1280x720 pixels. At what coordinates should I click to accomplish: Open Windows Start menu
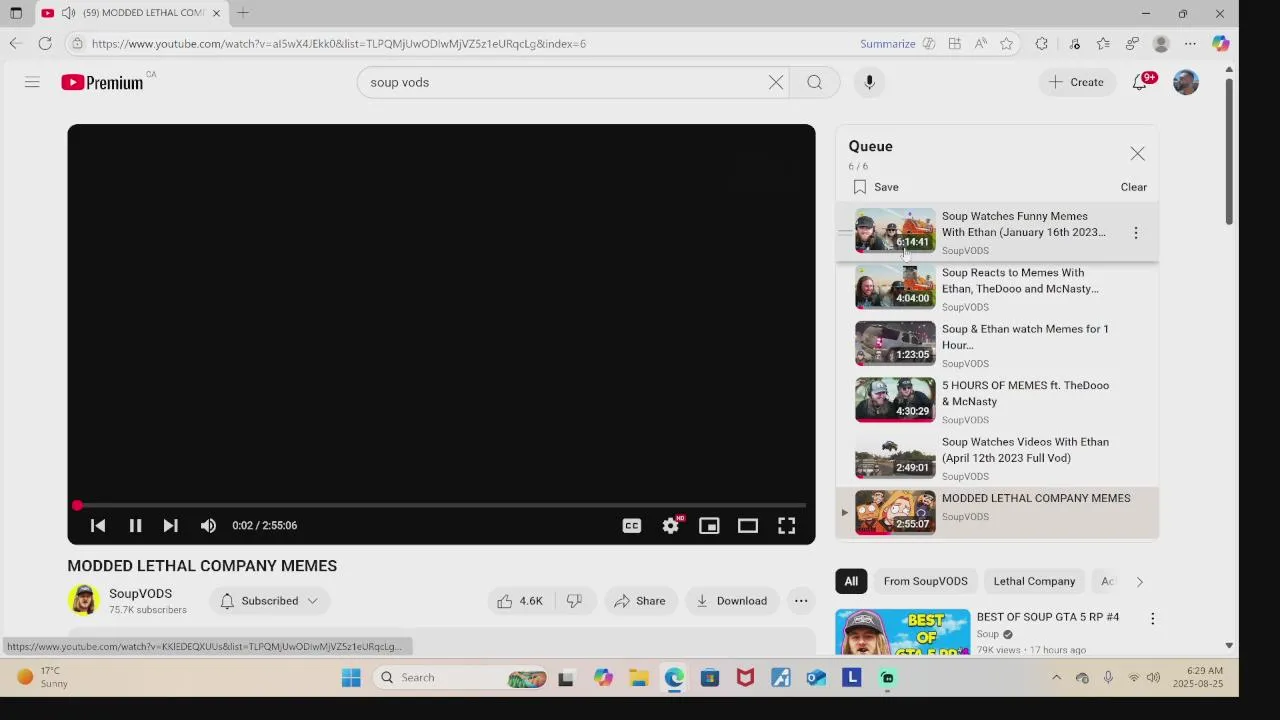[351, 678]
